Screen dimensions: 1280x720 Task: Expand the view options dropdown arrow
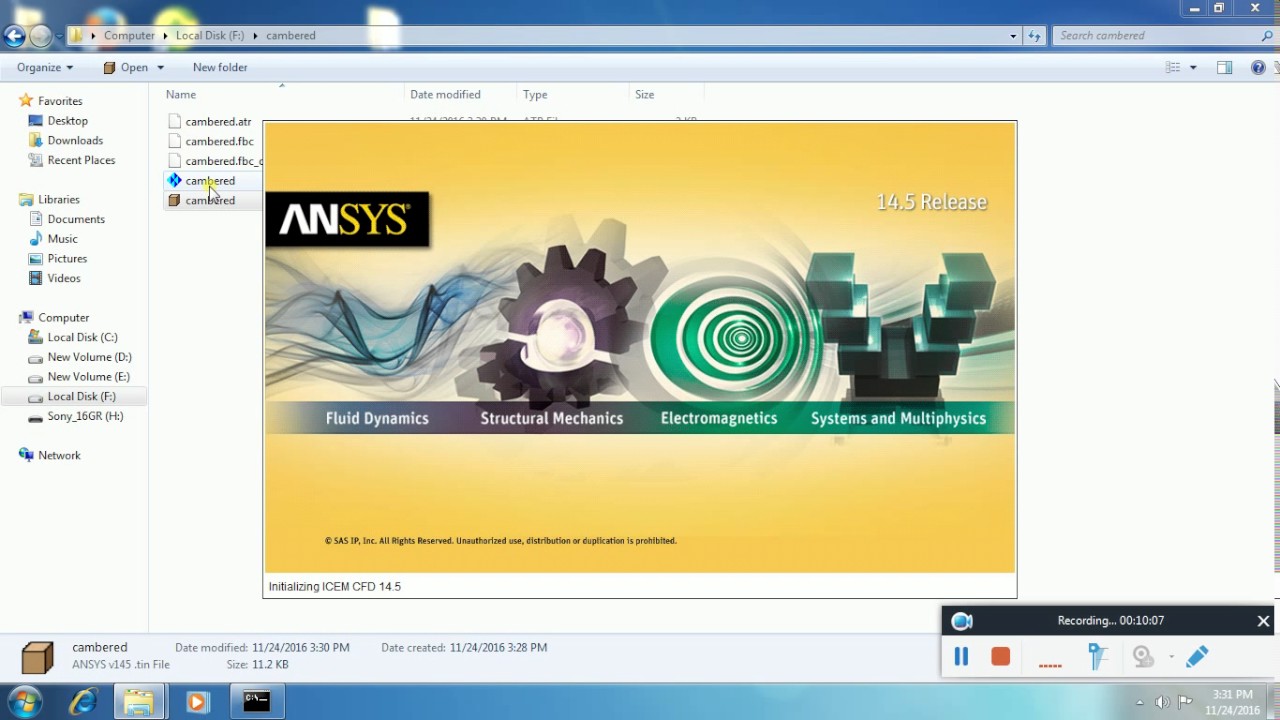[x=1193, y=68]
